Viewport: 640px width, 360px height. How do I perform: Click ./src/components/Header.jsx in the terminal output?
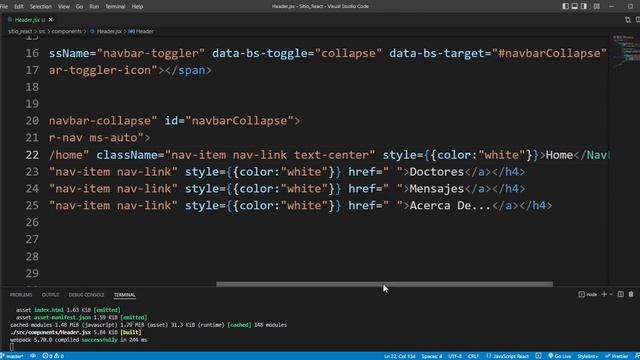[x=51, y=333]
